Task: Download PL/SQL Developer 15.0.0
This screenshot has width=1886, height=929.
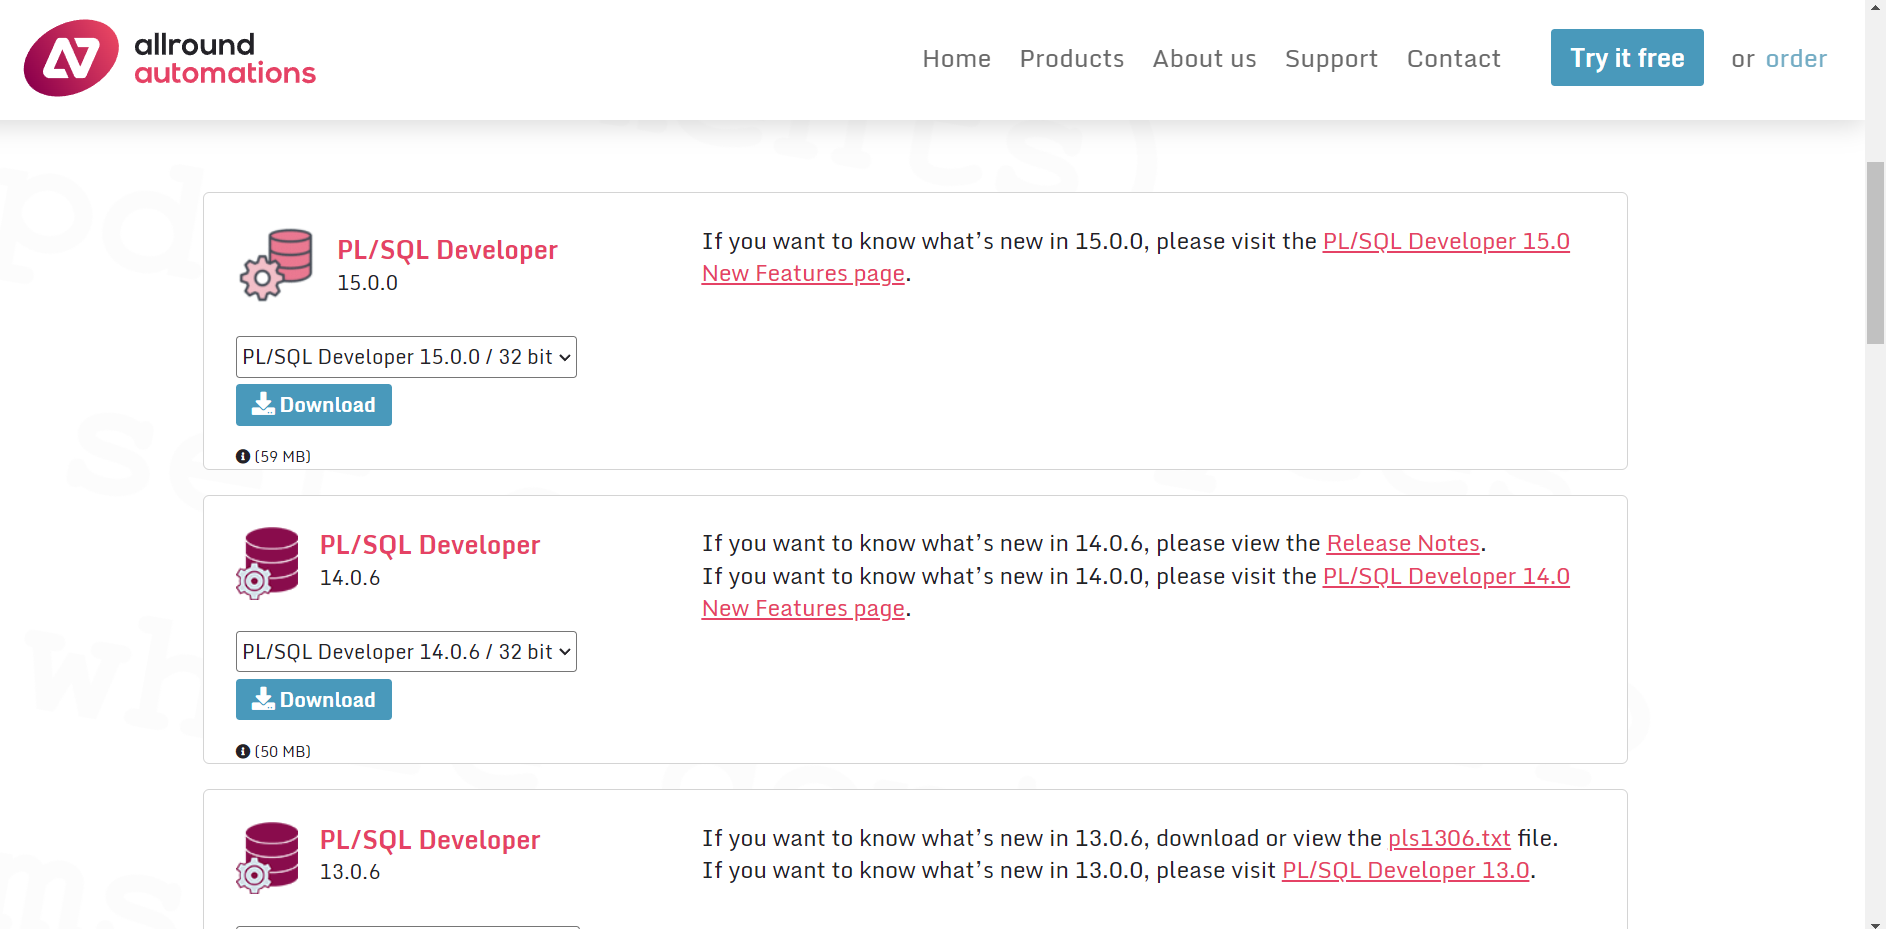Action: [x=313, y=404]
